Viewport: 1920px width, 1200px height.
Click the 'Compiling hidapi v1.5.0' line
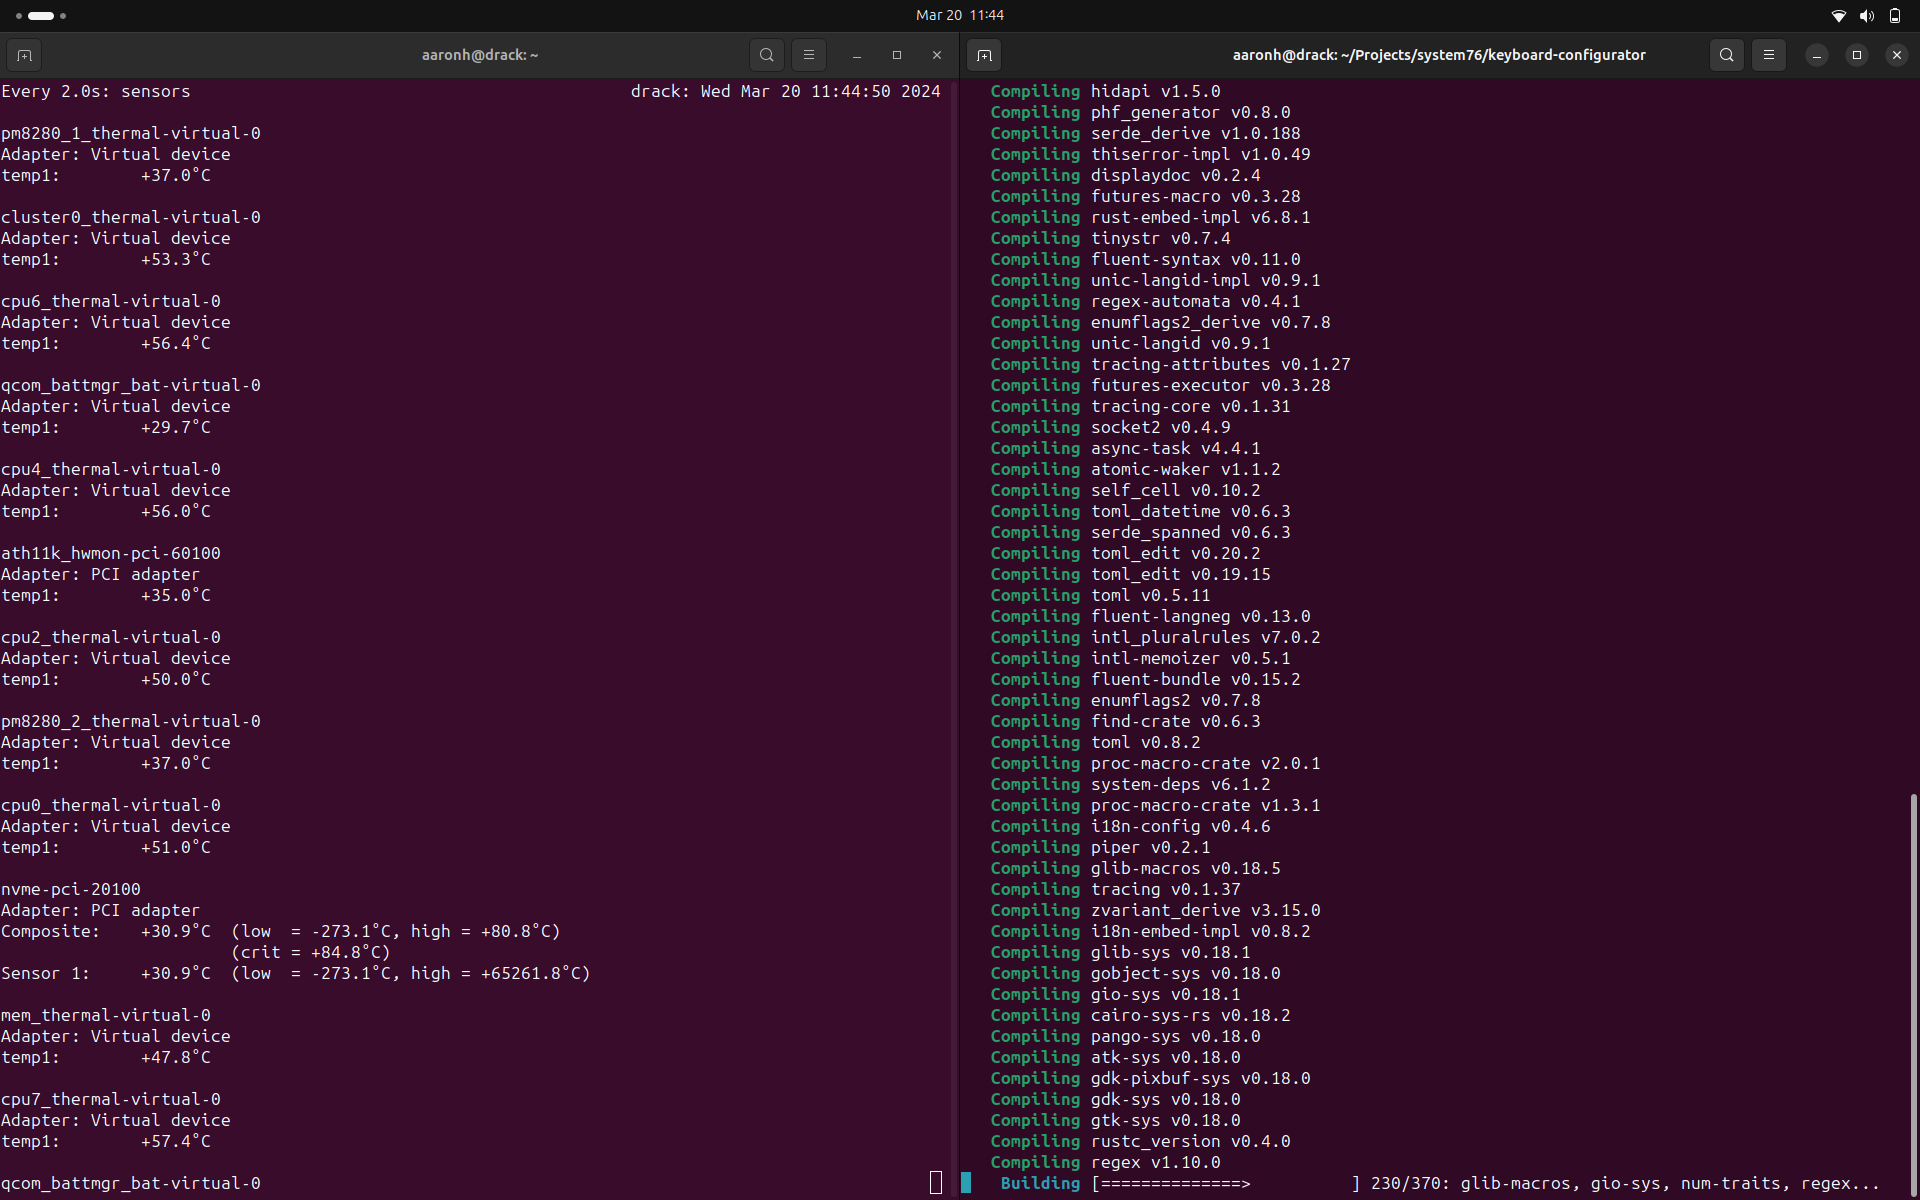[1106, 91]
